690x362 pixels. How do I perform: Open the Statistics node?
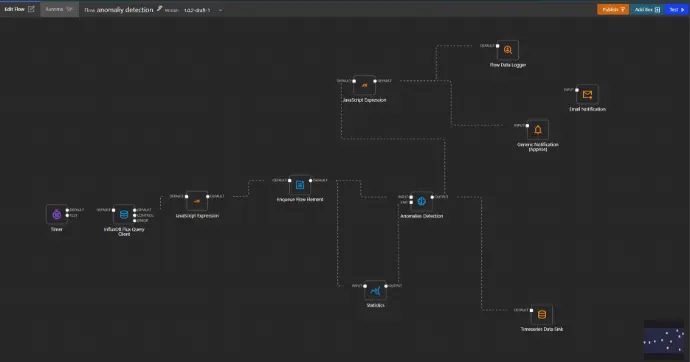click(375, 290)
